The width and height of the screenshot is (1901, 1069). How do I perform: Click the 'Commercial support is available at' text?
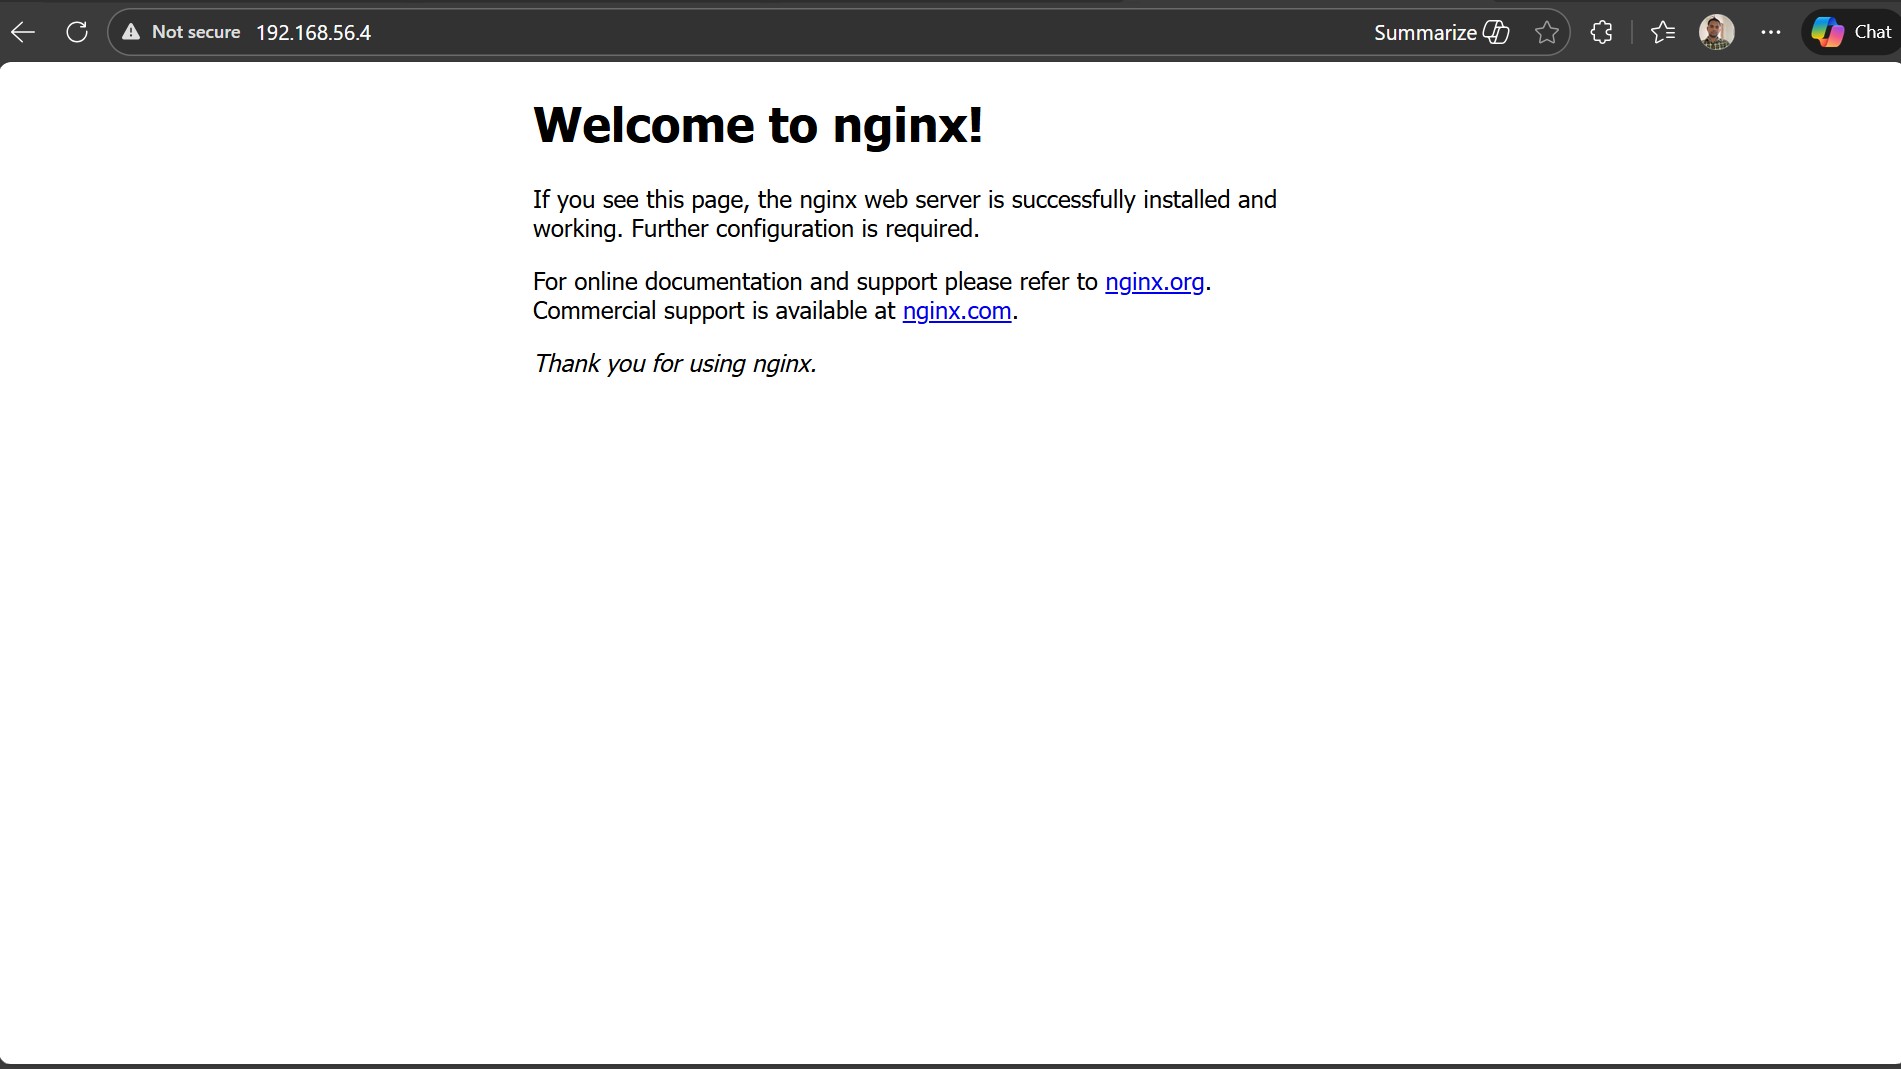(714, 311)
